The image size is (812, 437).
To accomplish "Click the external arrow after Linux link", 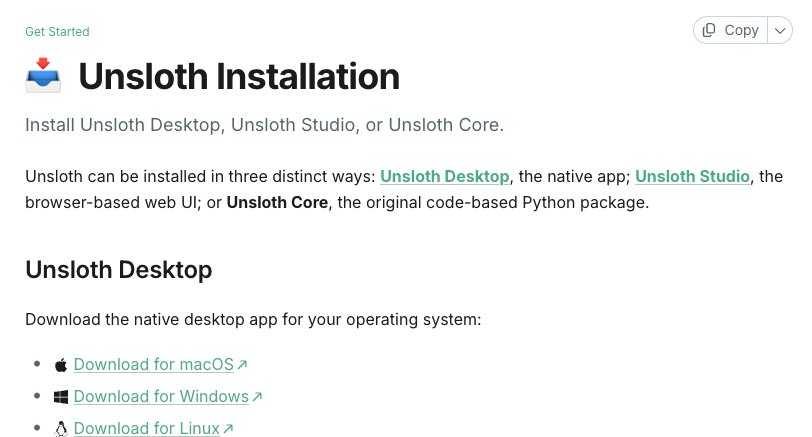I will (228, 429).
